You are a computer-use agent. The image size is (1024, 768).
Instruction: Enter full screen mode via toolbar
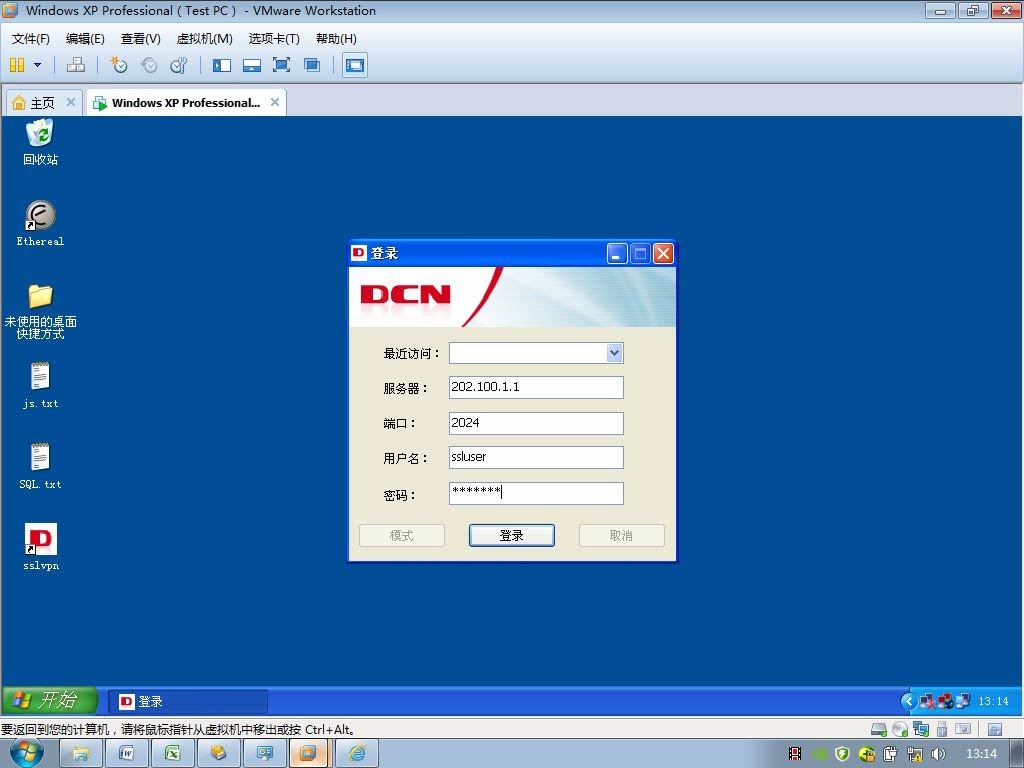[x=281, y=65]
